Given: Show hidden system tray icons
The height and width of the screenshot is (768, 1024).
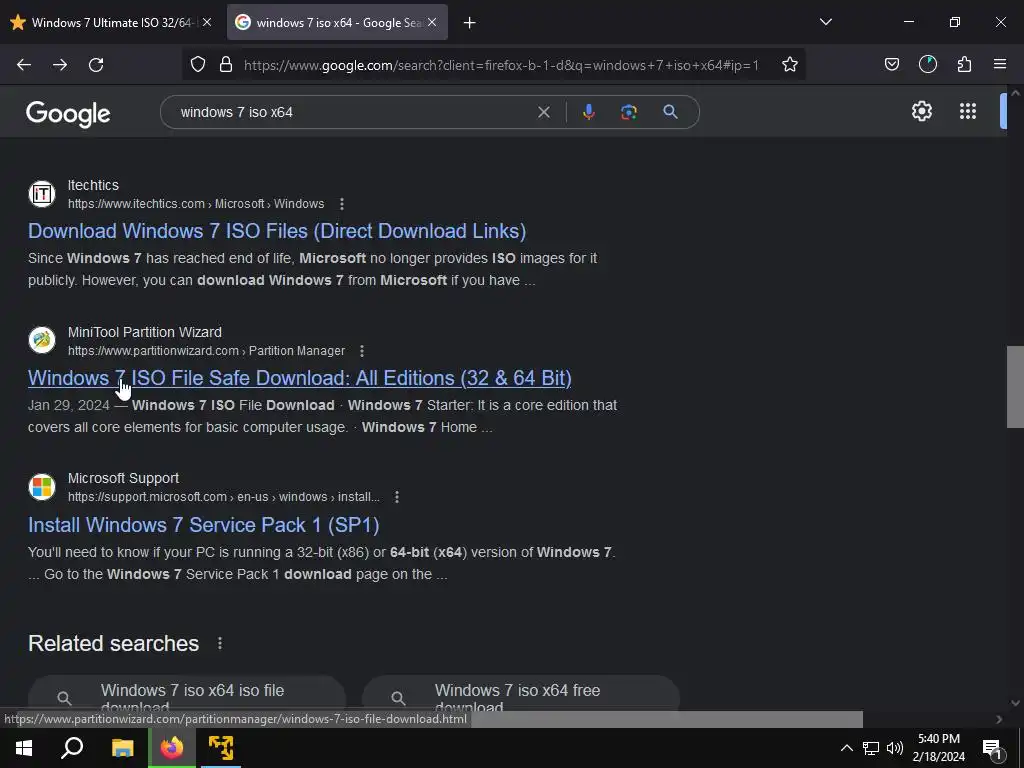Looking at the screenshot, I should pos(846,748).
